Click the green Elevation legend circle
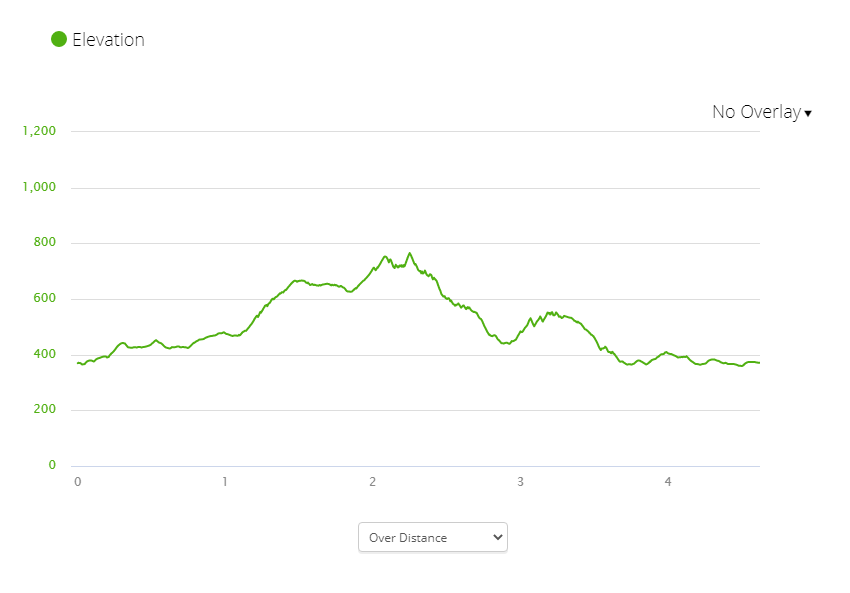 59,40
